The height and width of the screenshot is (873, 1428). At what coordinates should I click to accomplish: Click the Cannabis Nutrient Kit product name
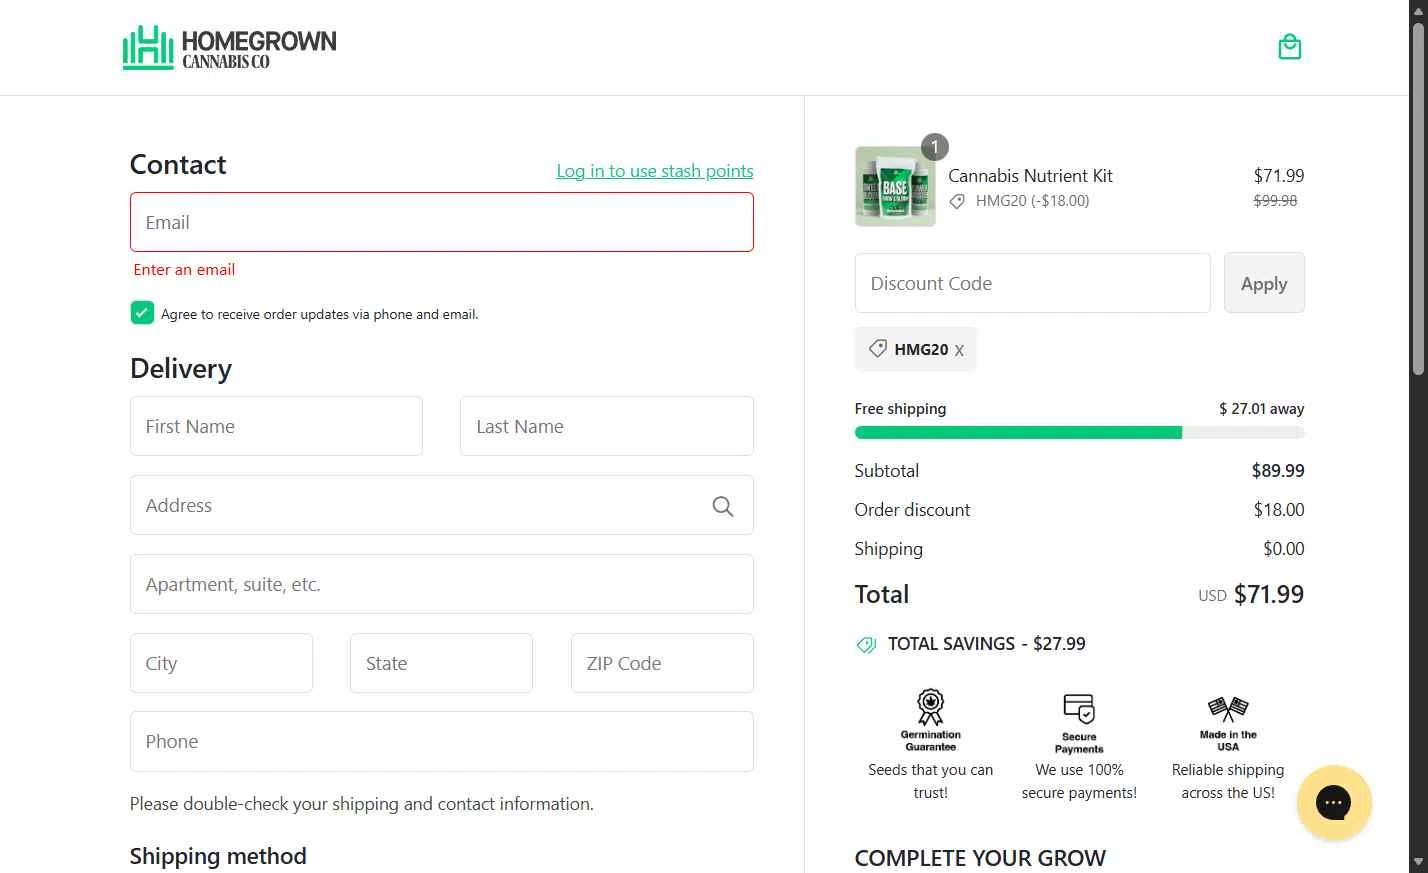(1030, 176)
